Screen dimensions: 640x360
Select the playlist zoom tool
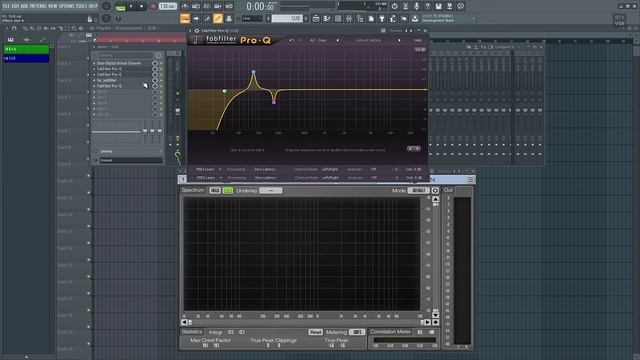(x=74, y=29)
